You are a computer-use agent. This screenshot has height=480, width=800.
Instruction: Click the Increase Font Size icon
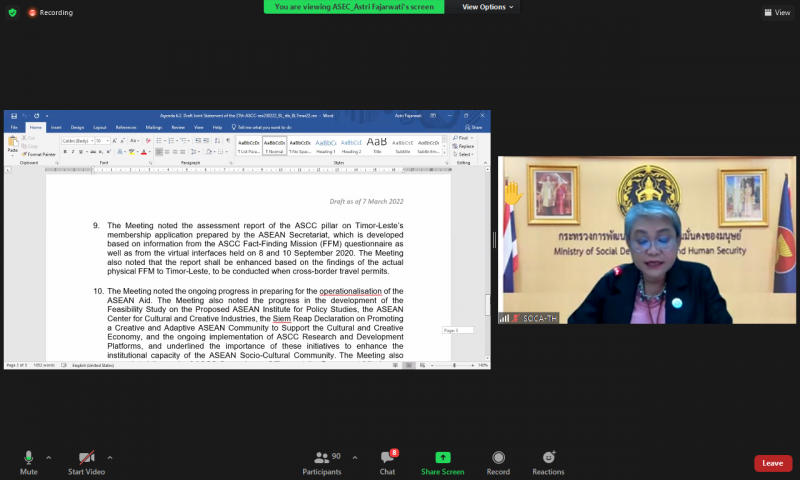click(115, 140)
